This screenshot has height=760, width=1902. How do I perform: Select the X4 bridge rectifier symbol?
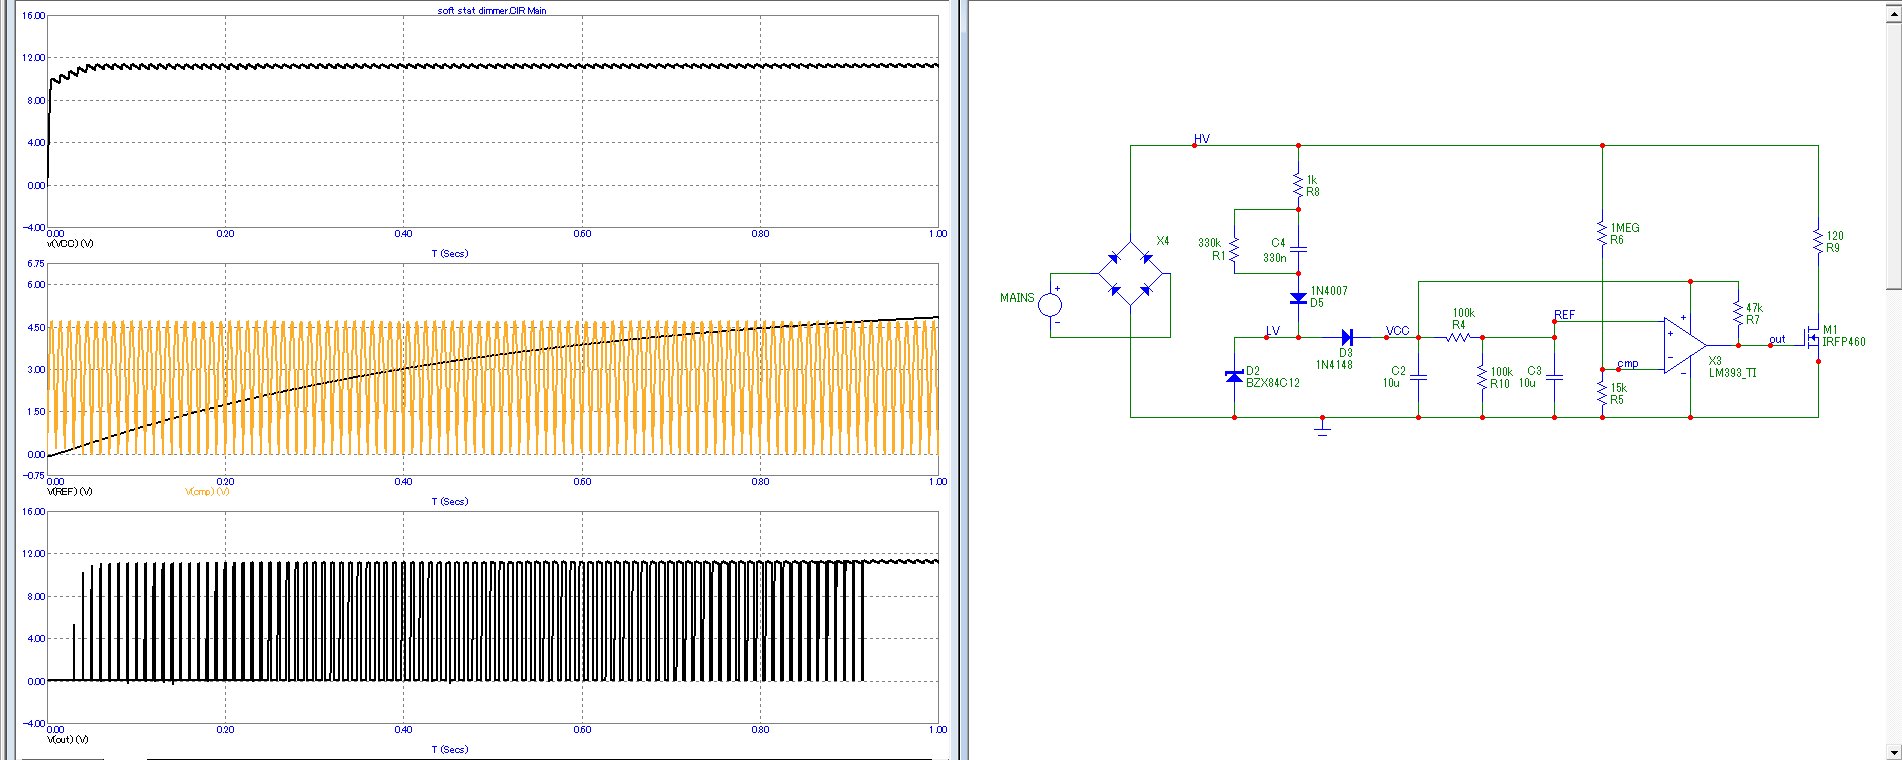(x=1131, y=273)
